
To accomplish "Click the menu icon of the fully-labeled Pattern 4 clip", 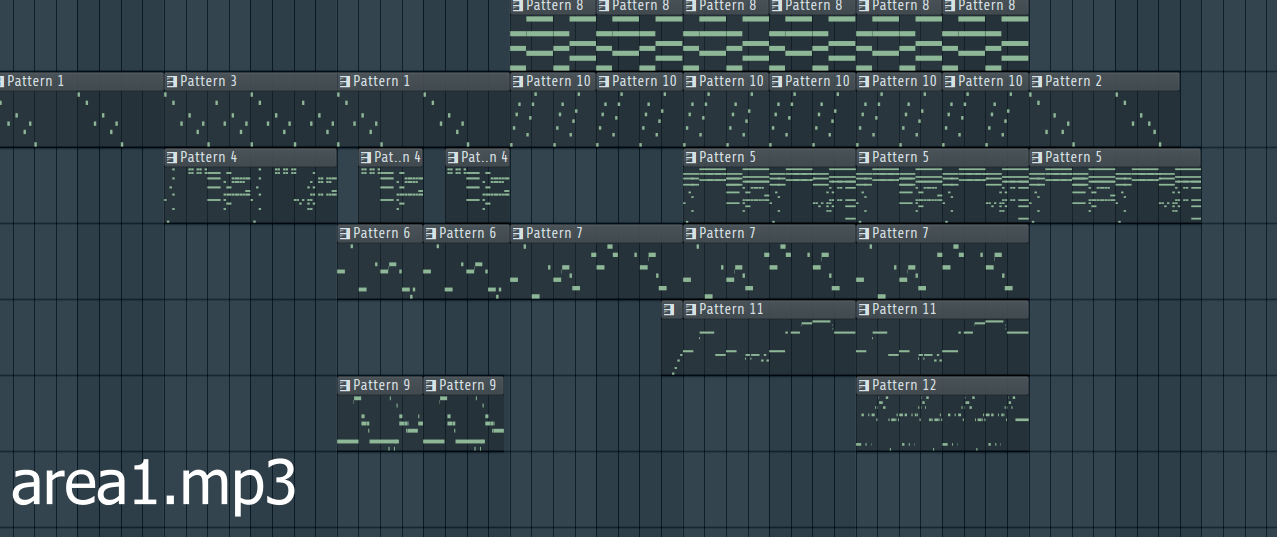I will point(172,157).
